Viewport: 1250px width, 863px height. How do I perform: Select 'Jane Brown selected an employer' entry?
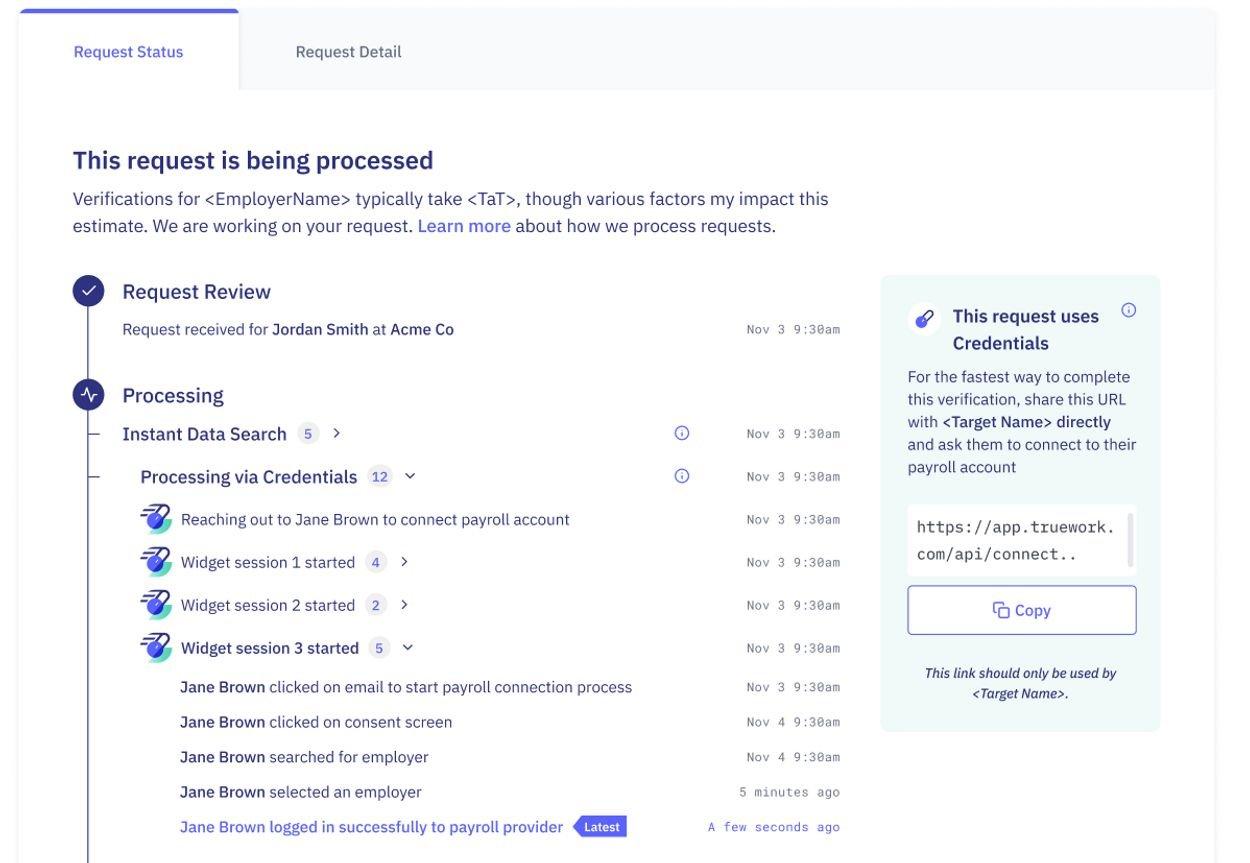point(300,792)
